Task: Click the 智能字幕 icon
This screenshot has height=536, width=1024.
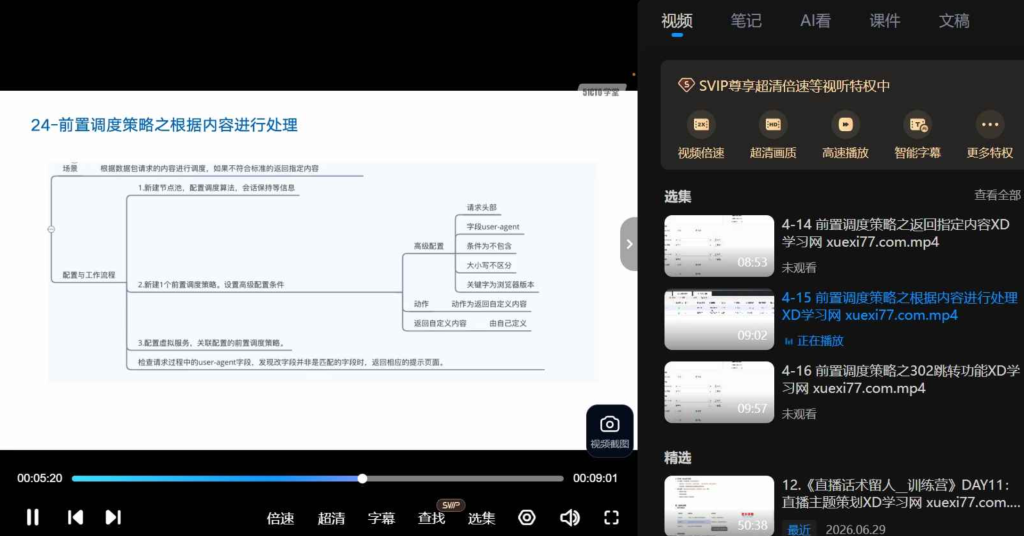Action: point(918,124)
